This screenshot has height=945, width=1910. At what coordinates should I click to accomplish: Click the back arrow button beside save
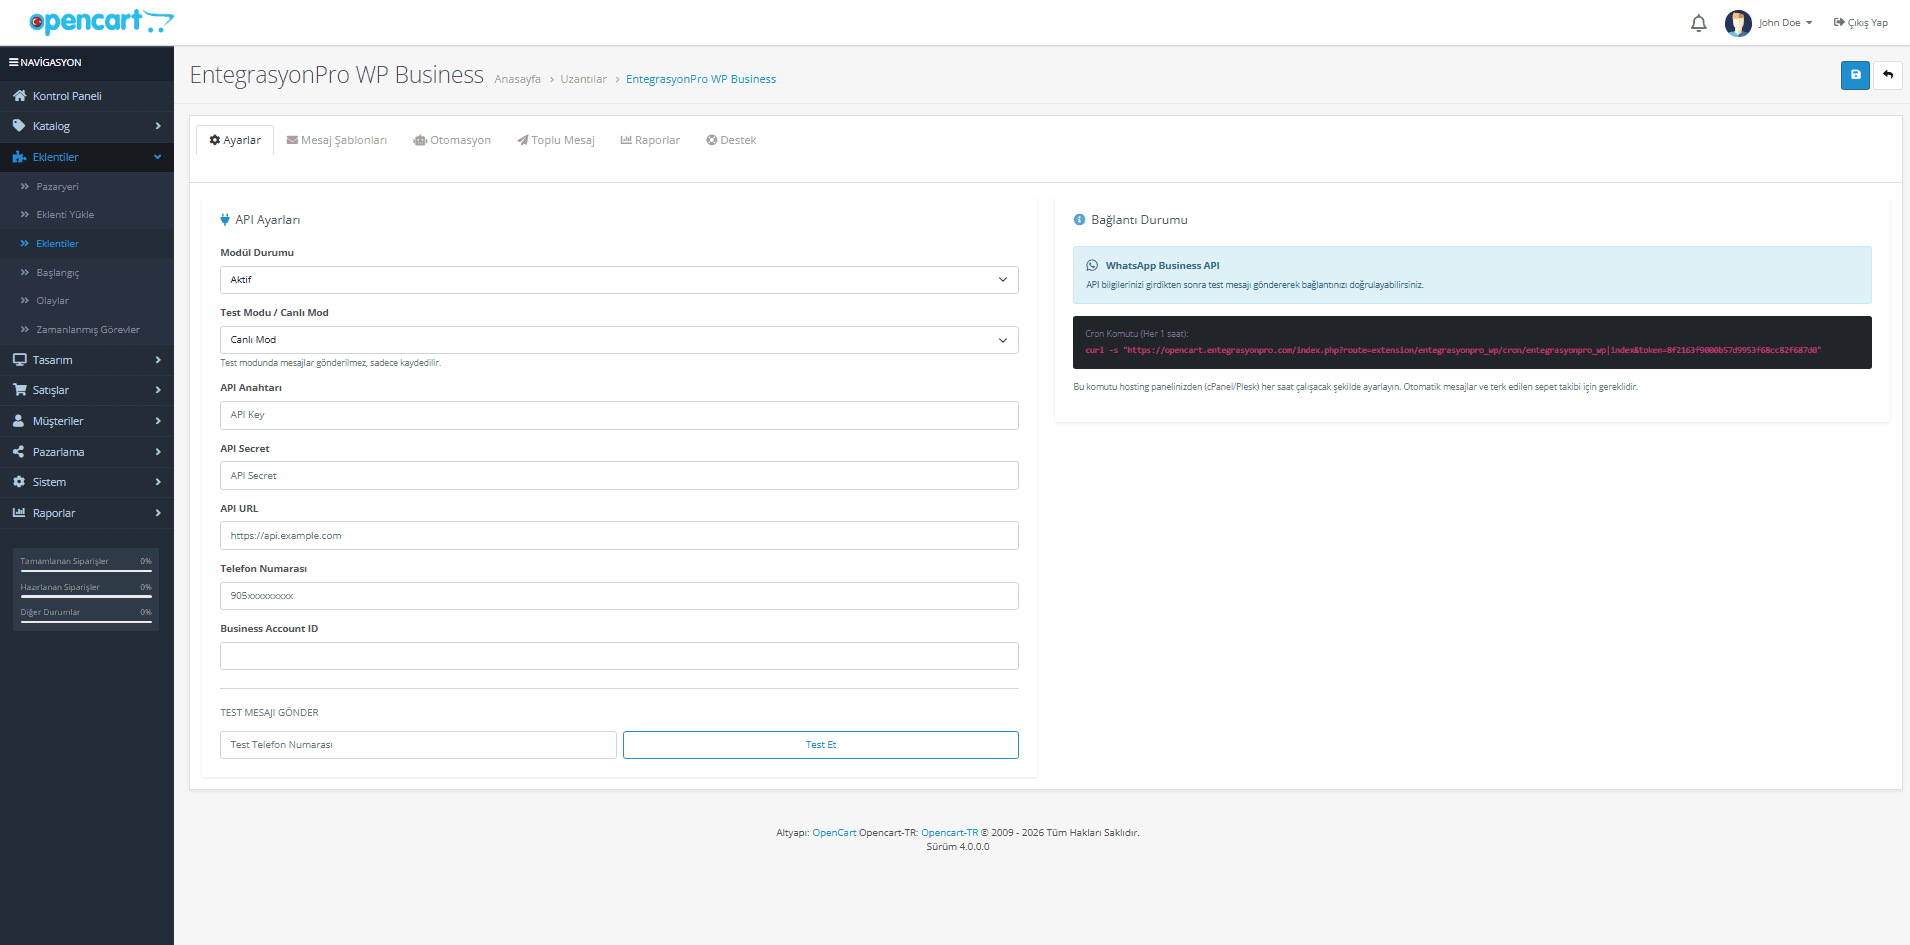pos(1888,75)
